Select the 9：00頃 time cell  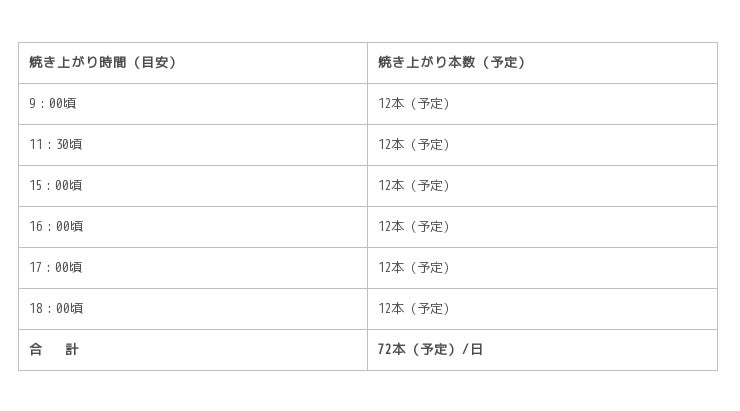pos(53,104)
